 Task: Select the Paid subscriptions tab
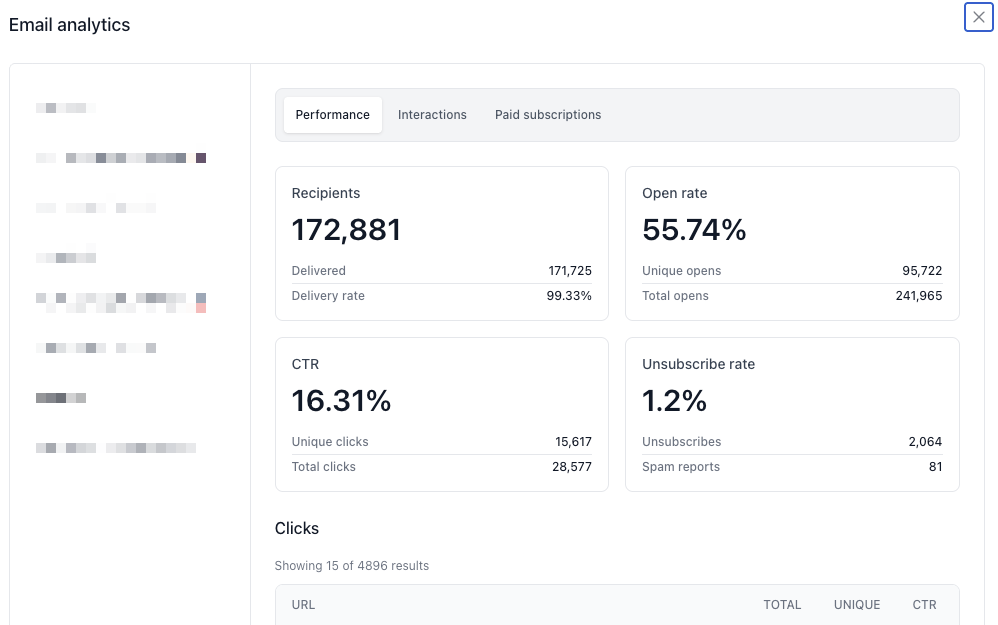[x=548, y=115]
